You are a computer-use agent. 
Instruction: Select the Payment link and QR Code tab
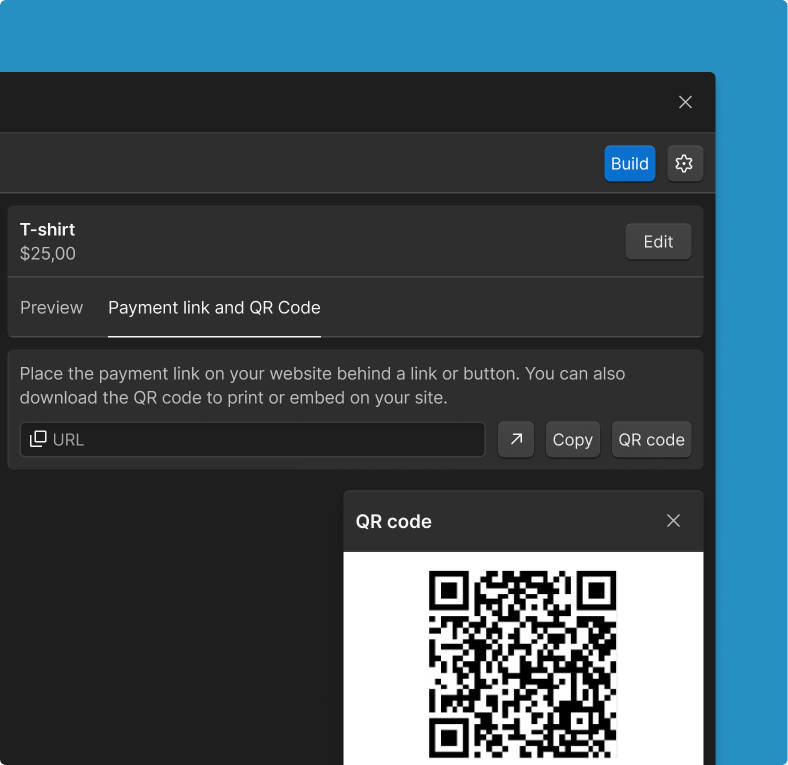tap(214, 308)
